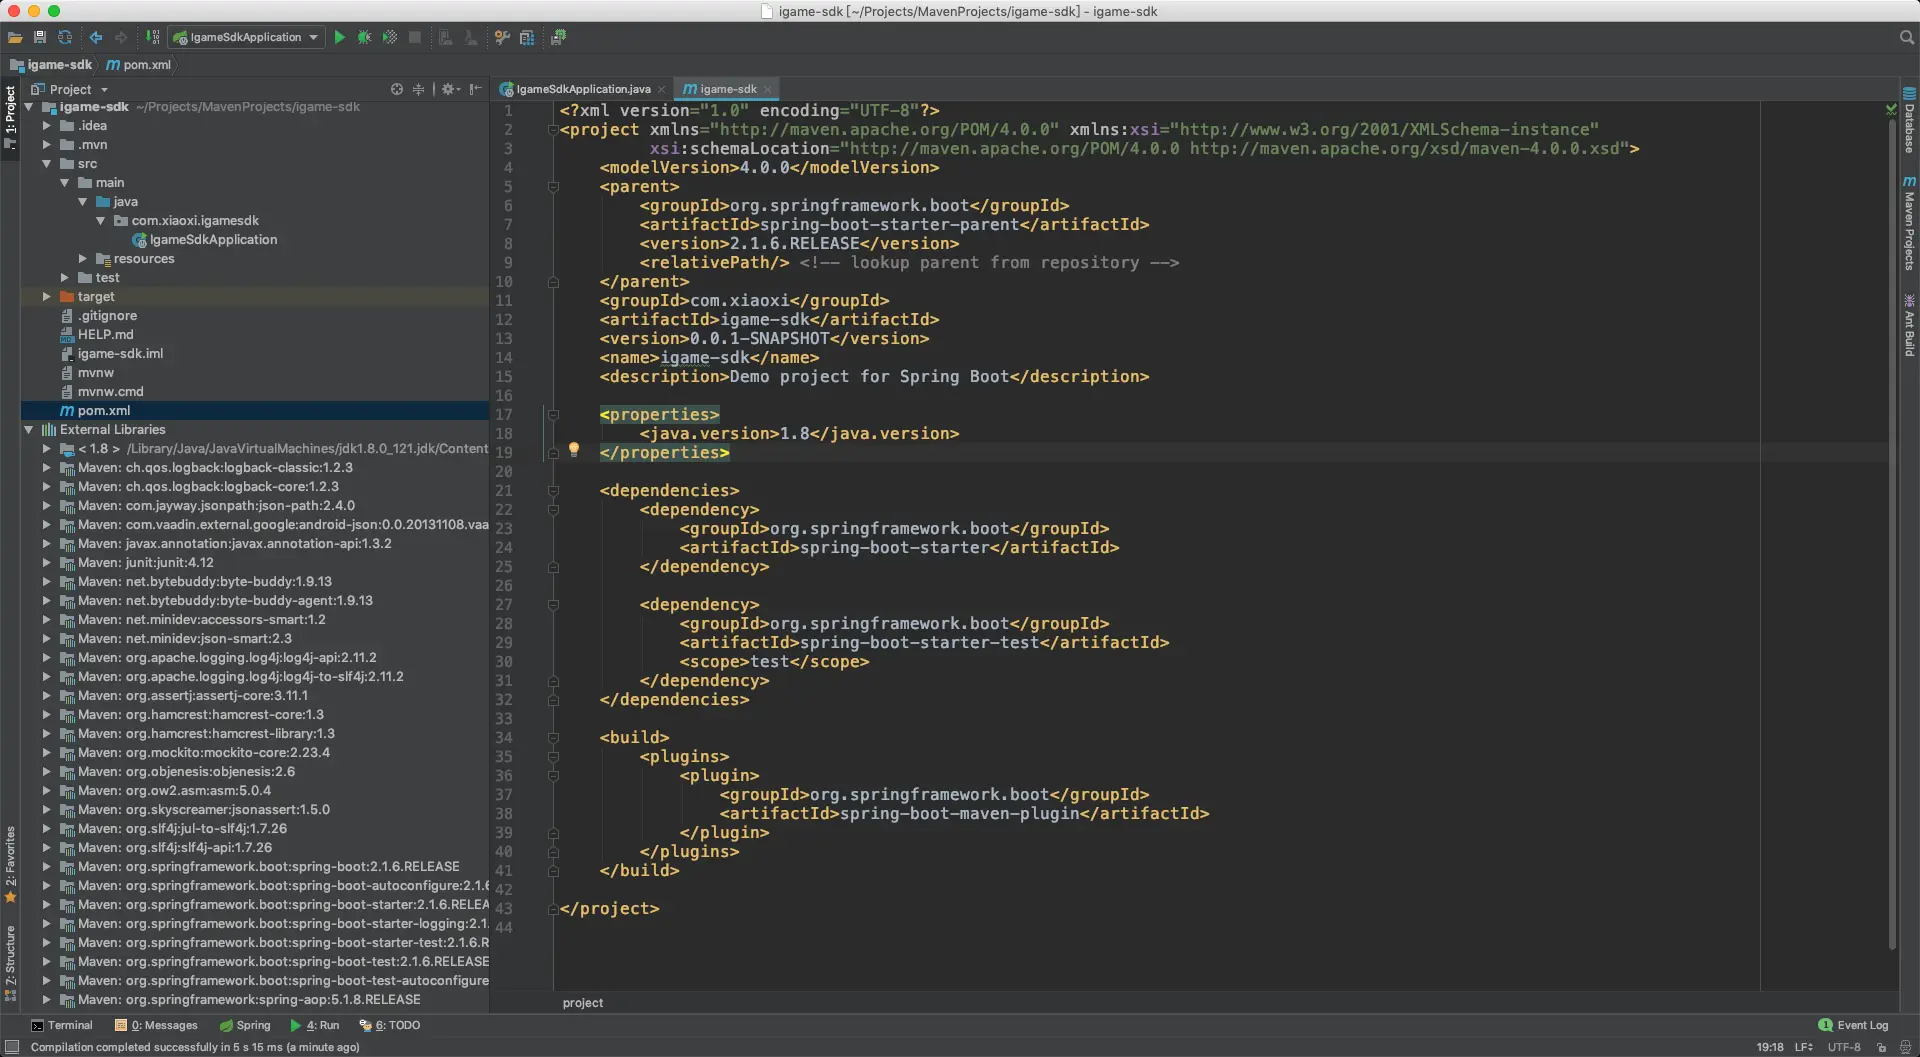
Task: Toggle the file read-only lock in the status bar
Action: [1881, 1047]
